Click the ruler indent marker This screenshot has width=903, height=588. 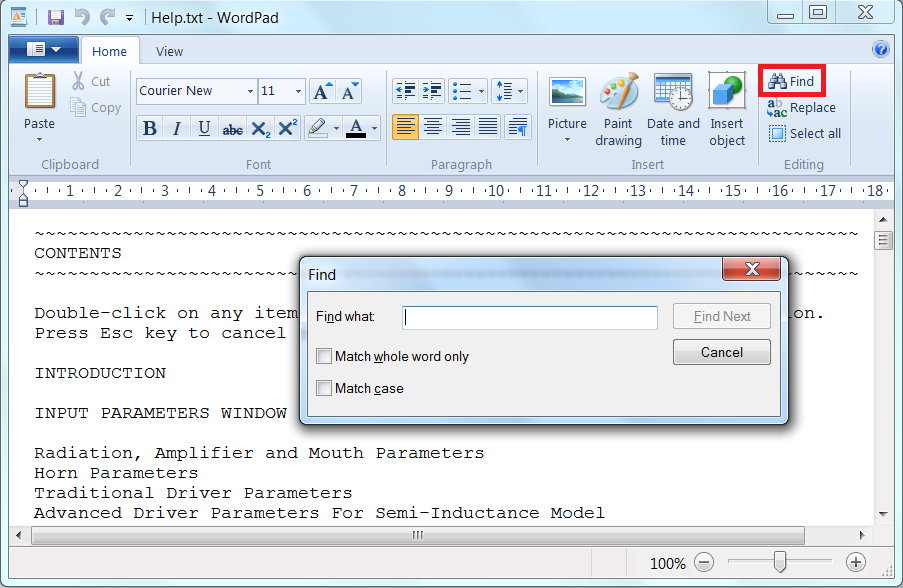click(23, 193)
